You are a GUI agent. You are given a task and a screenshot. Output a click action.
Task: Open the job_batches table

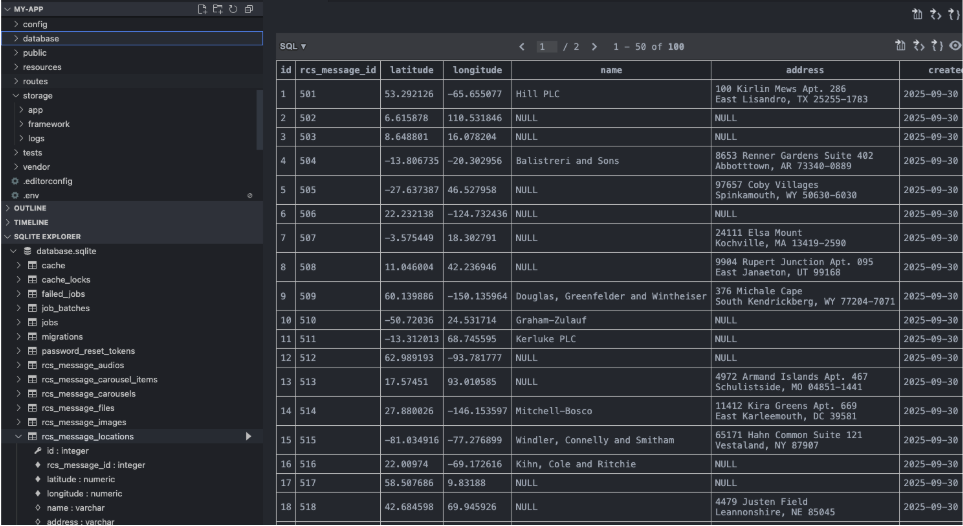[66, 308]
